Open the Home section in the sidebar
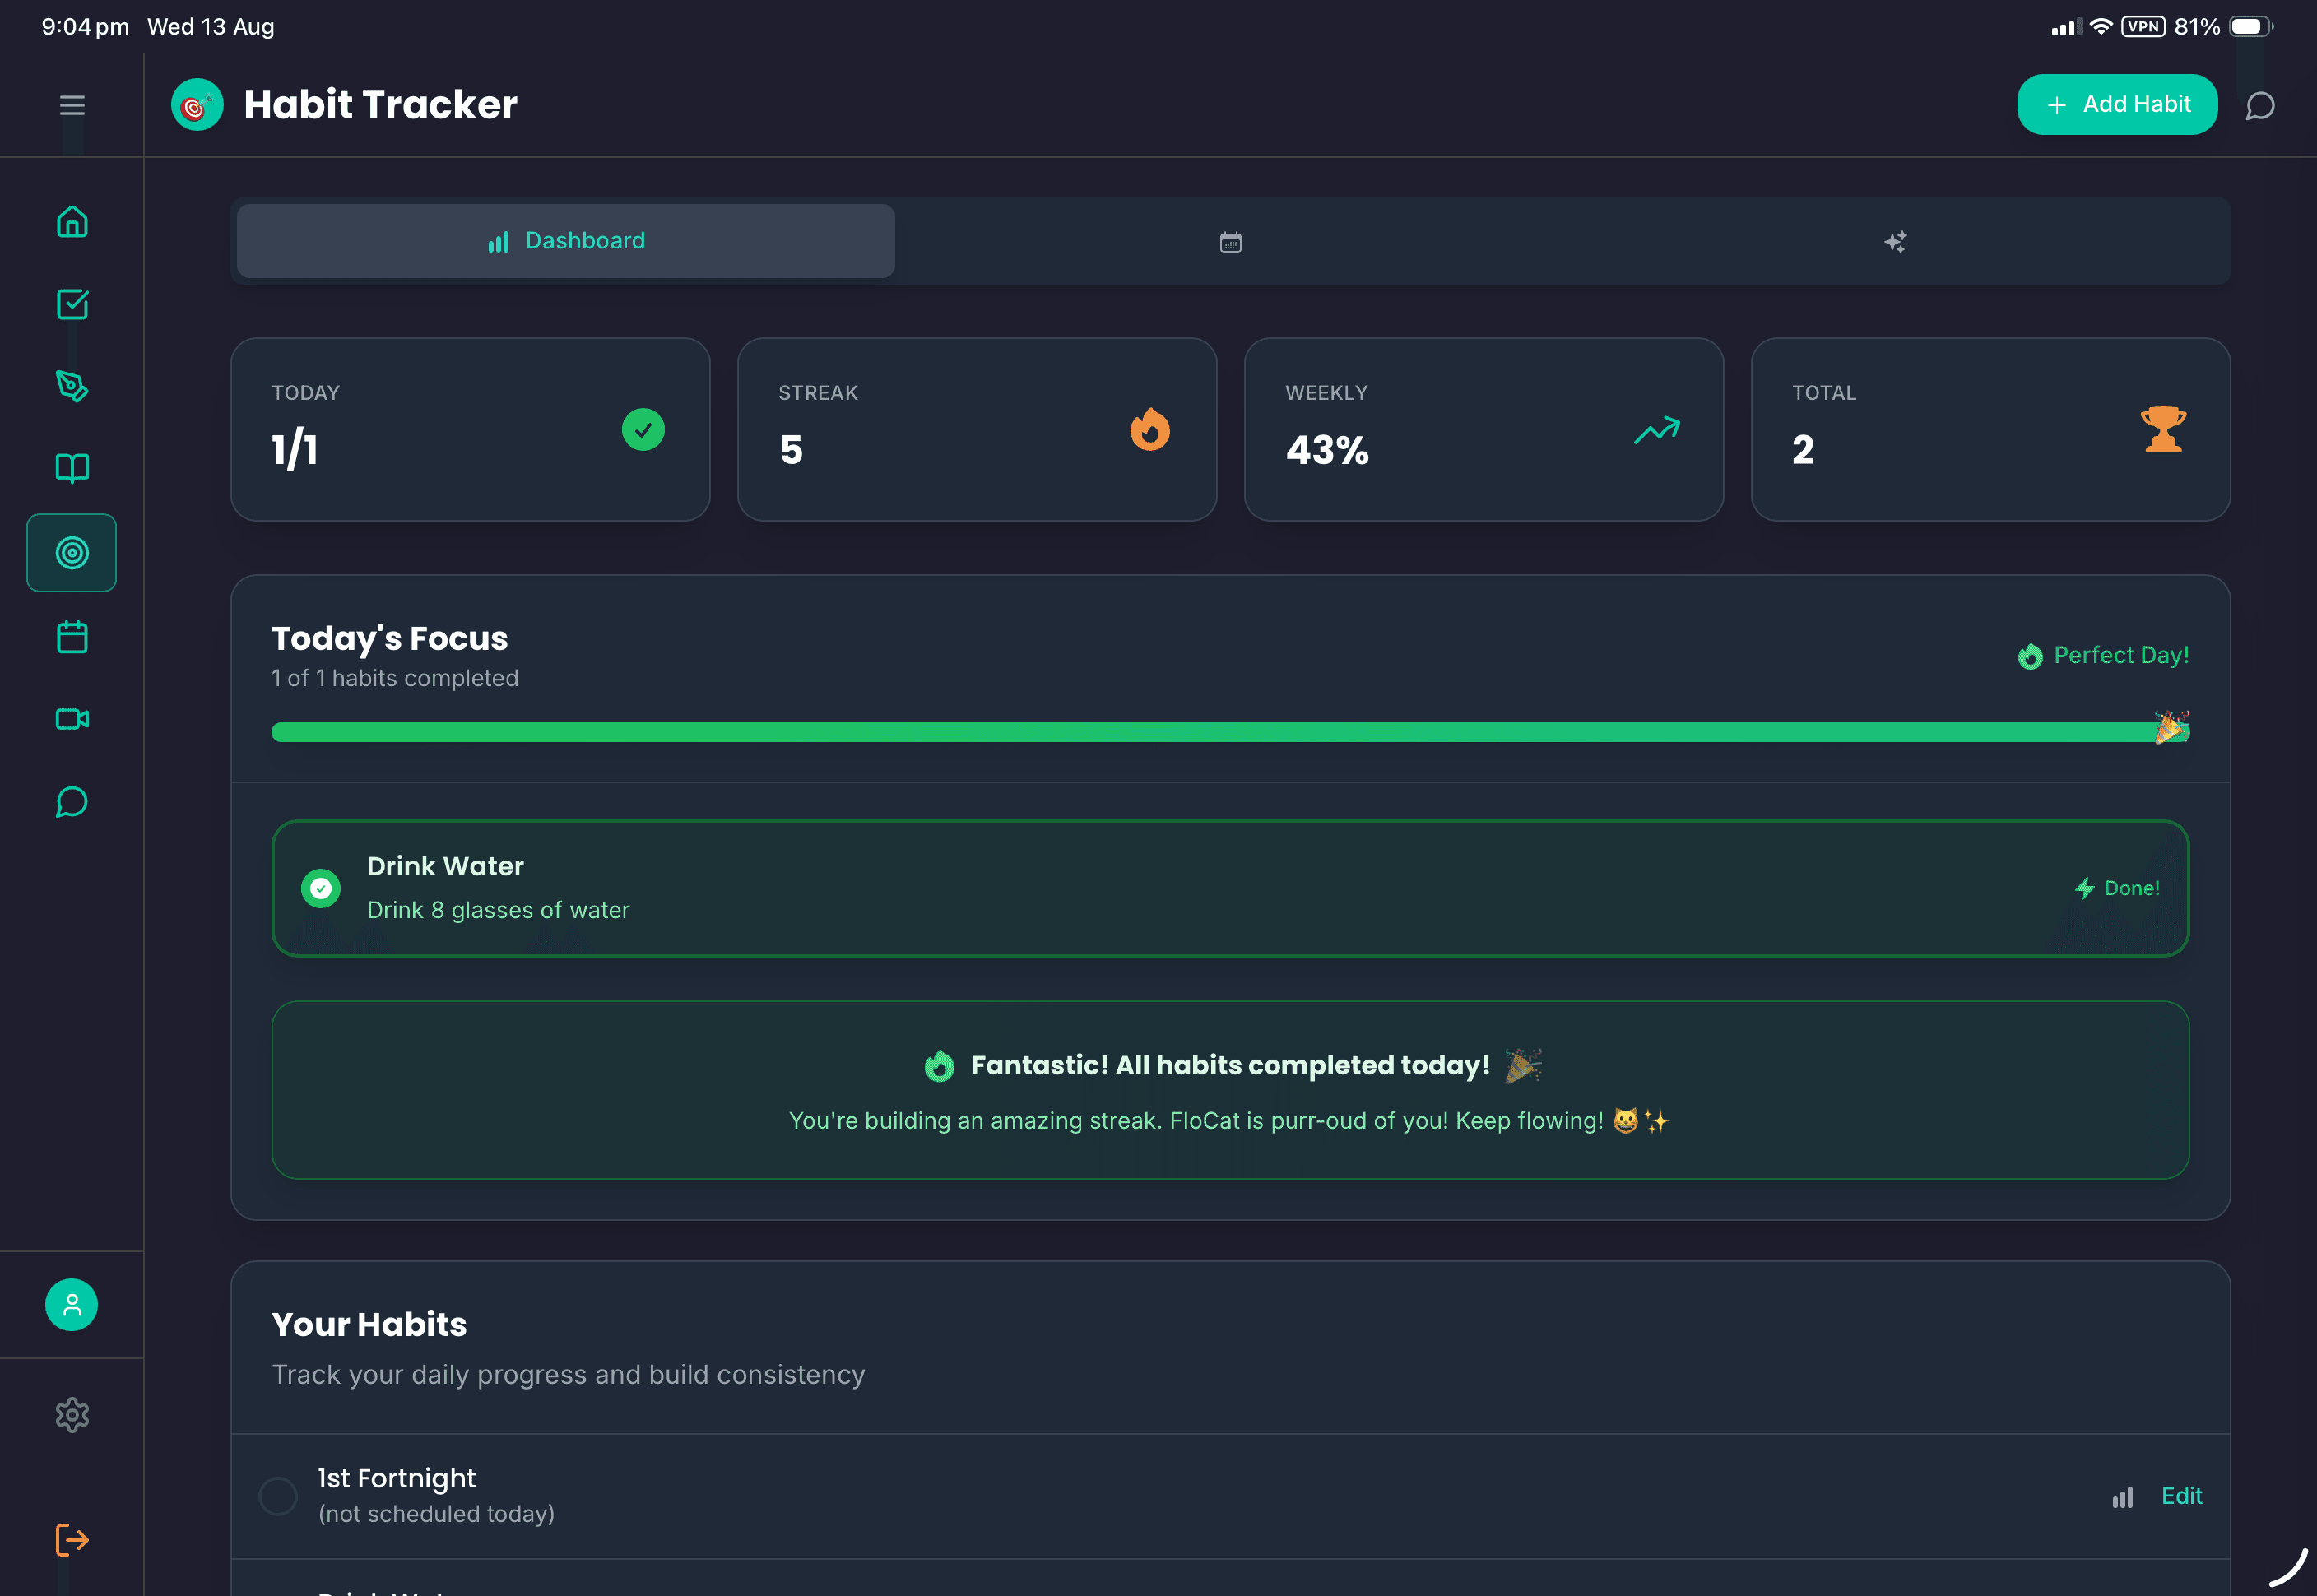The image size is (2317, 1596). point(71,221)
